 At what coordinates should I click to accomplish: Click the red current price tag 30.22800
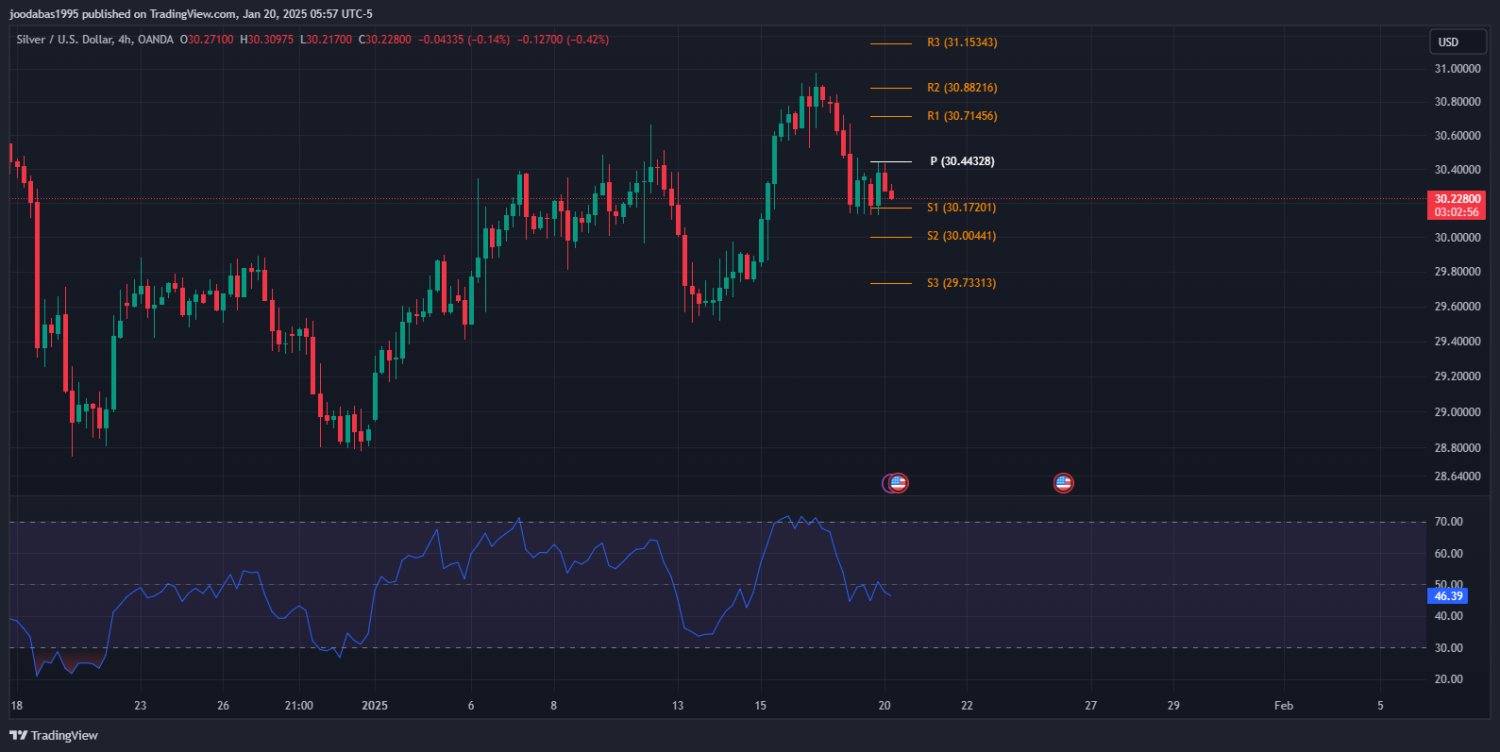pos(1455,199)
